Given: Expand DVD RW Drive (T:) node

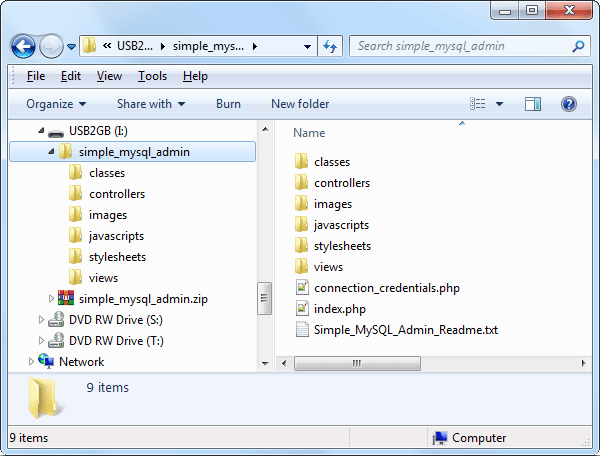Looking at the screenshot, I should click(41, 340).
